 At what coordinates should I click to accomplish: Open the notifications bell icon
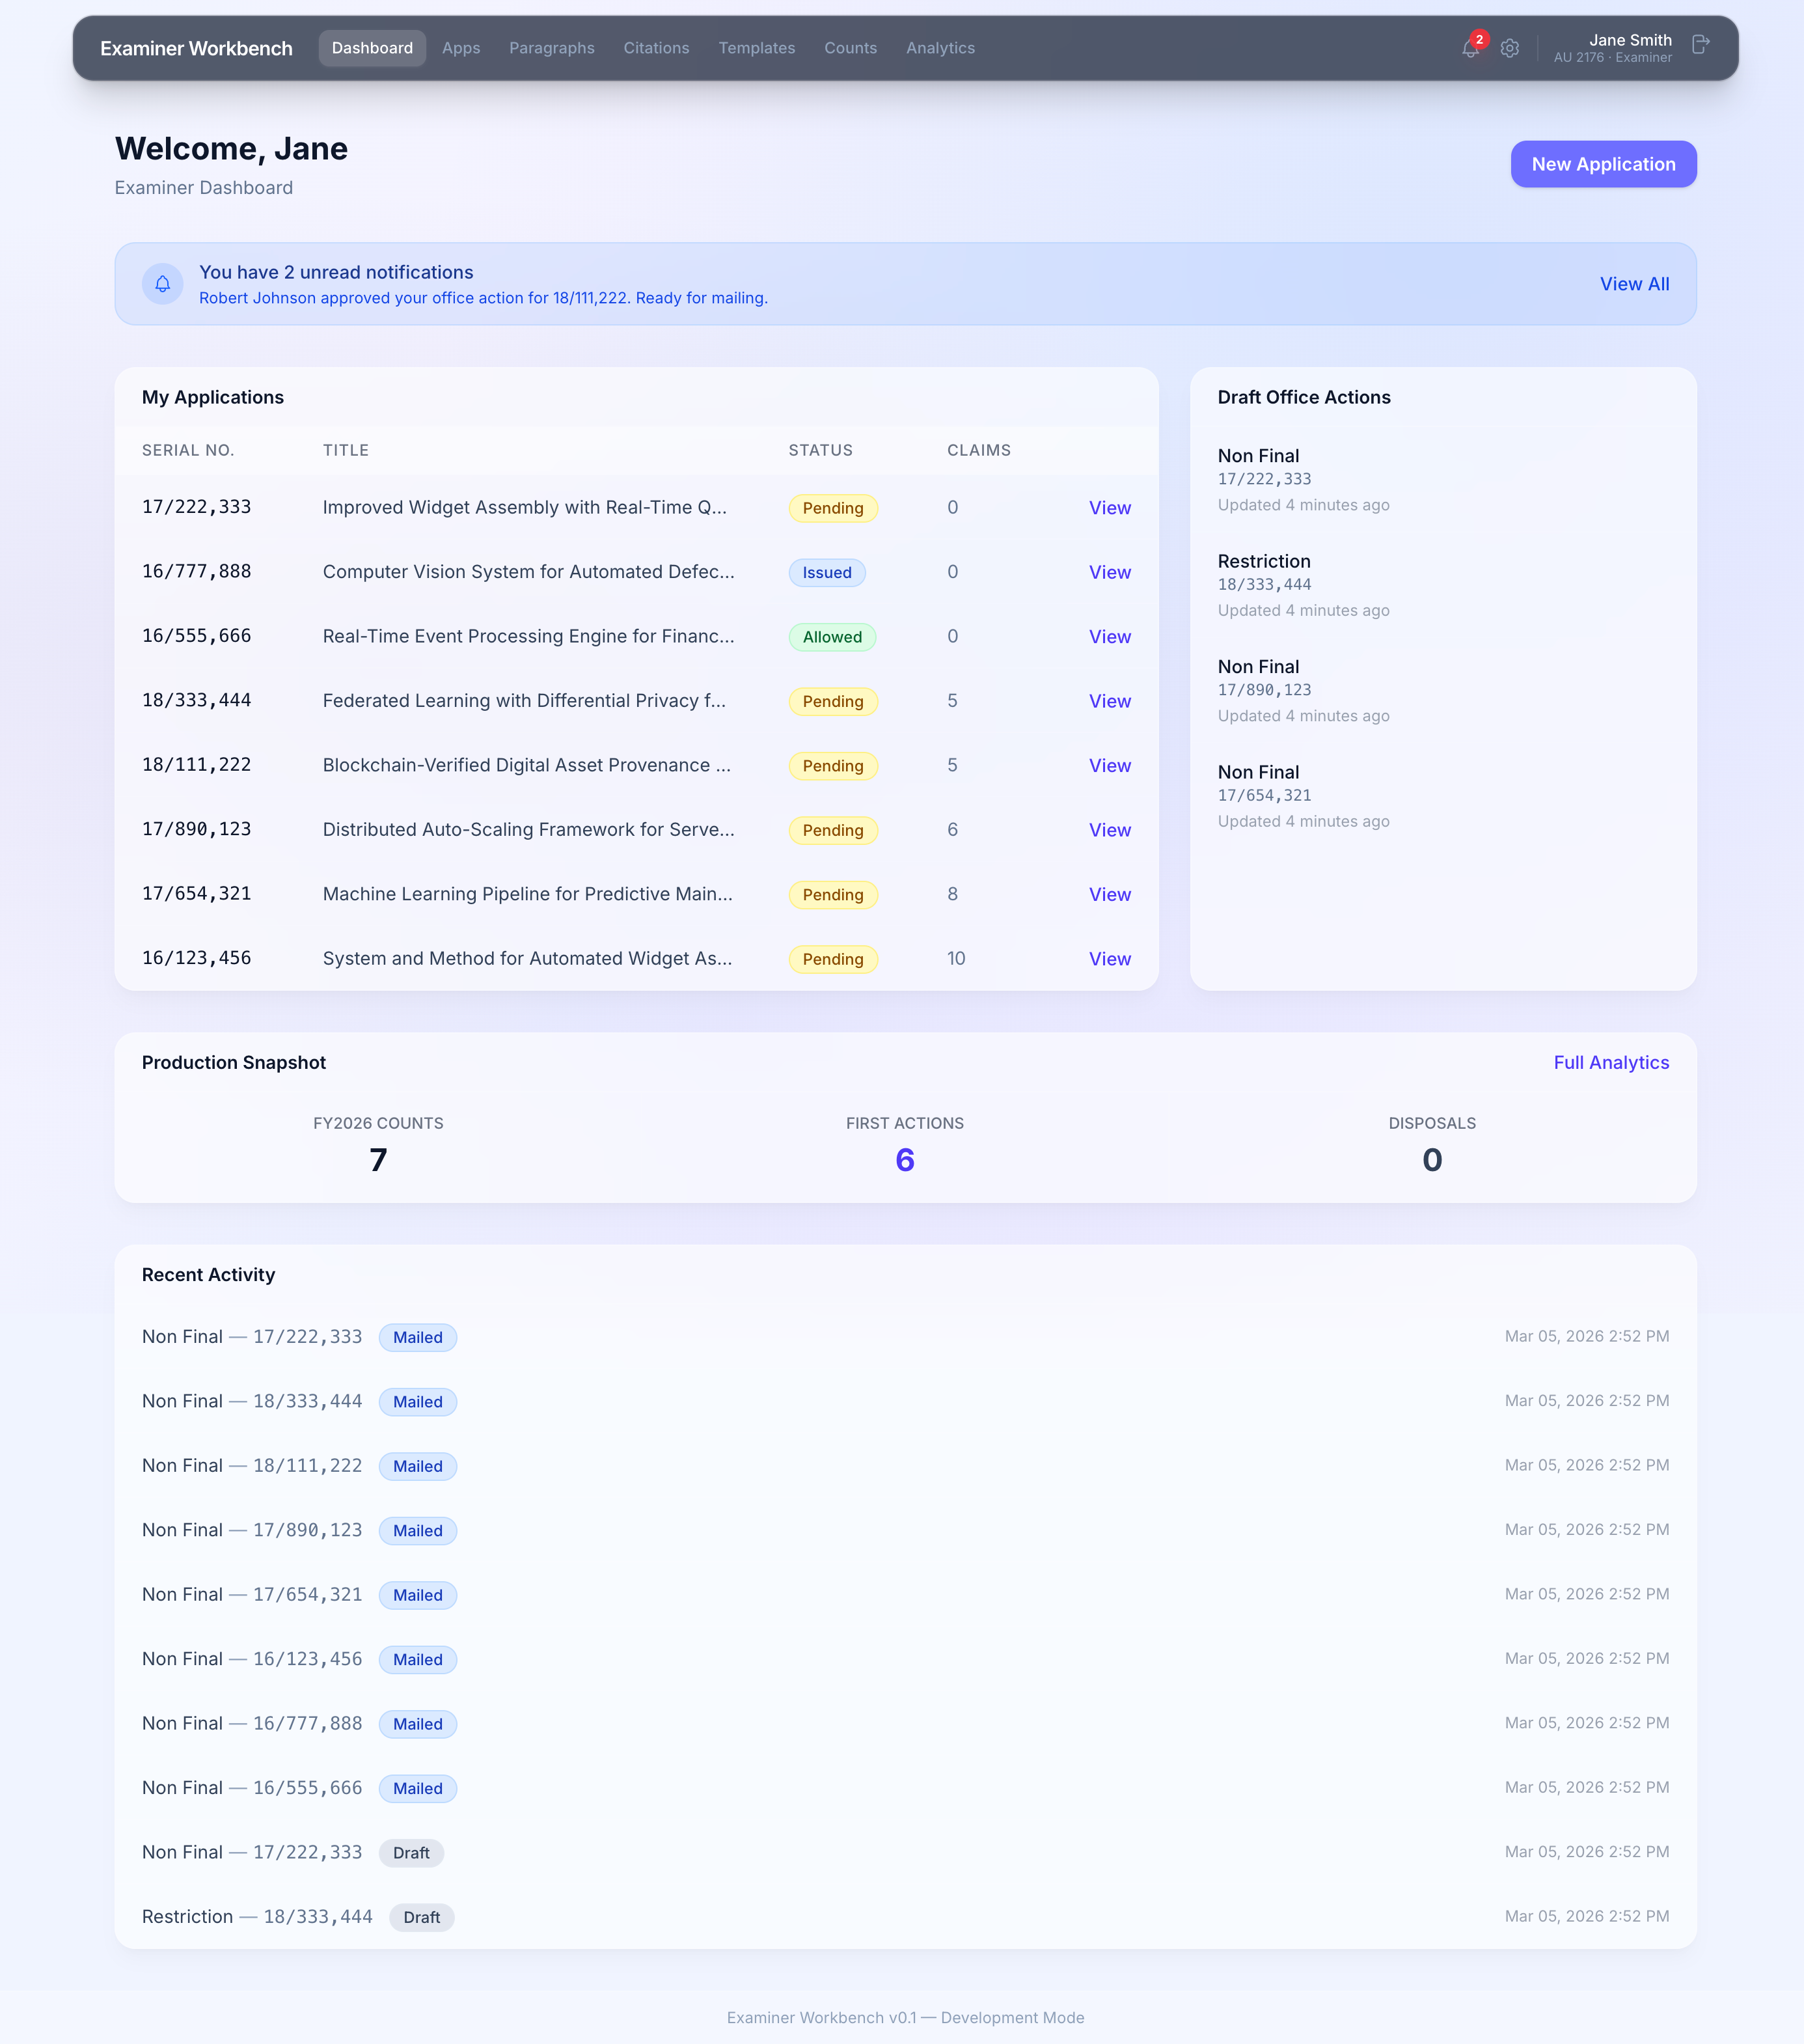click(1470, 48)
